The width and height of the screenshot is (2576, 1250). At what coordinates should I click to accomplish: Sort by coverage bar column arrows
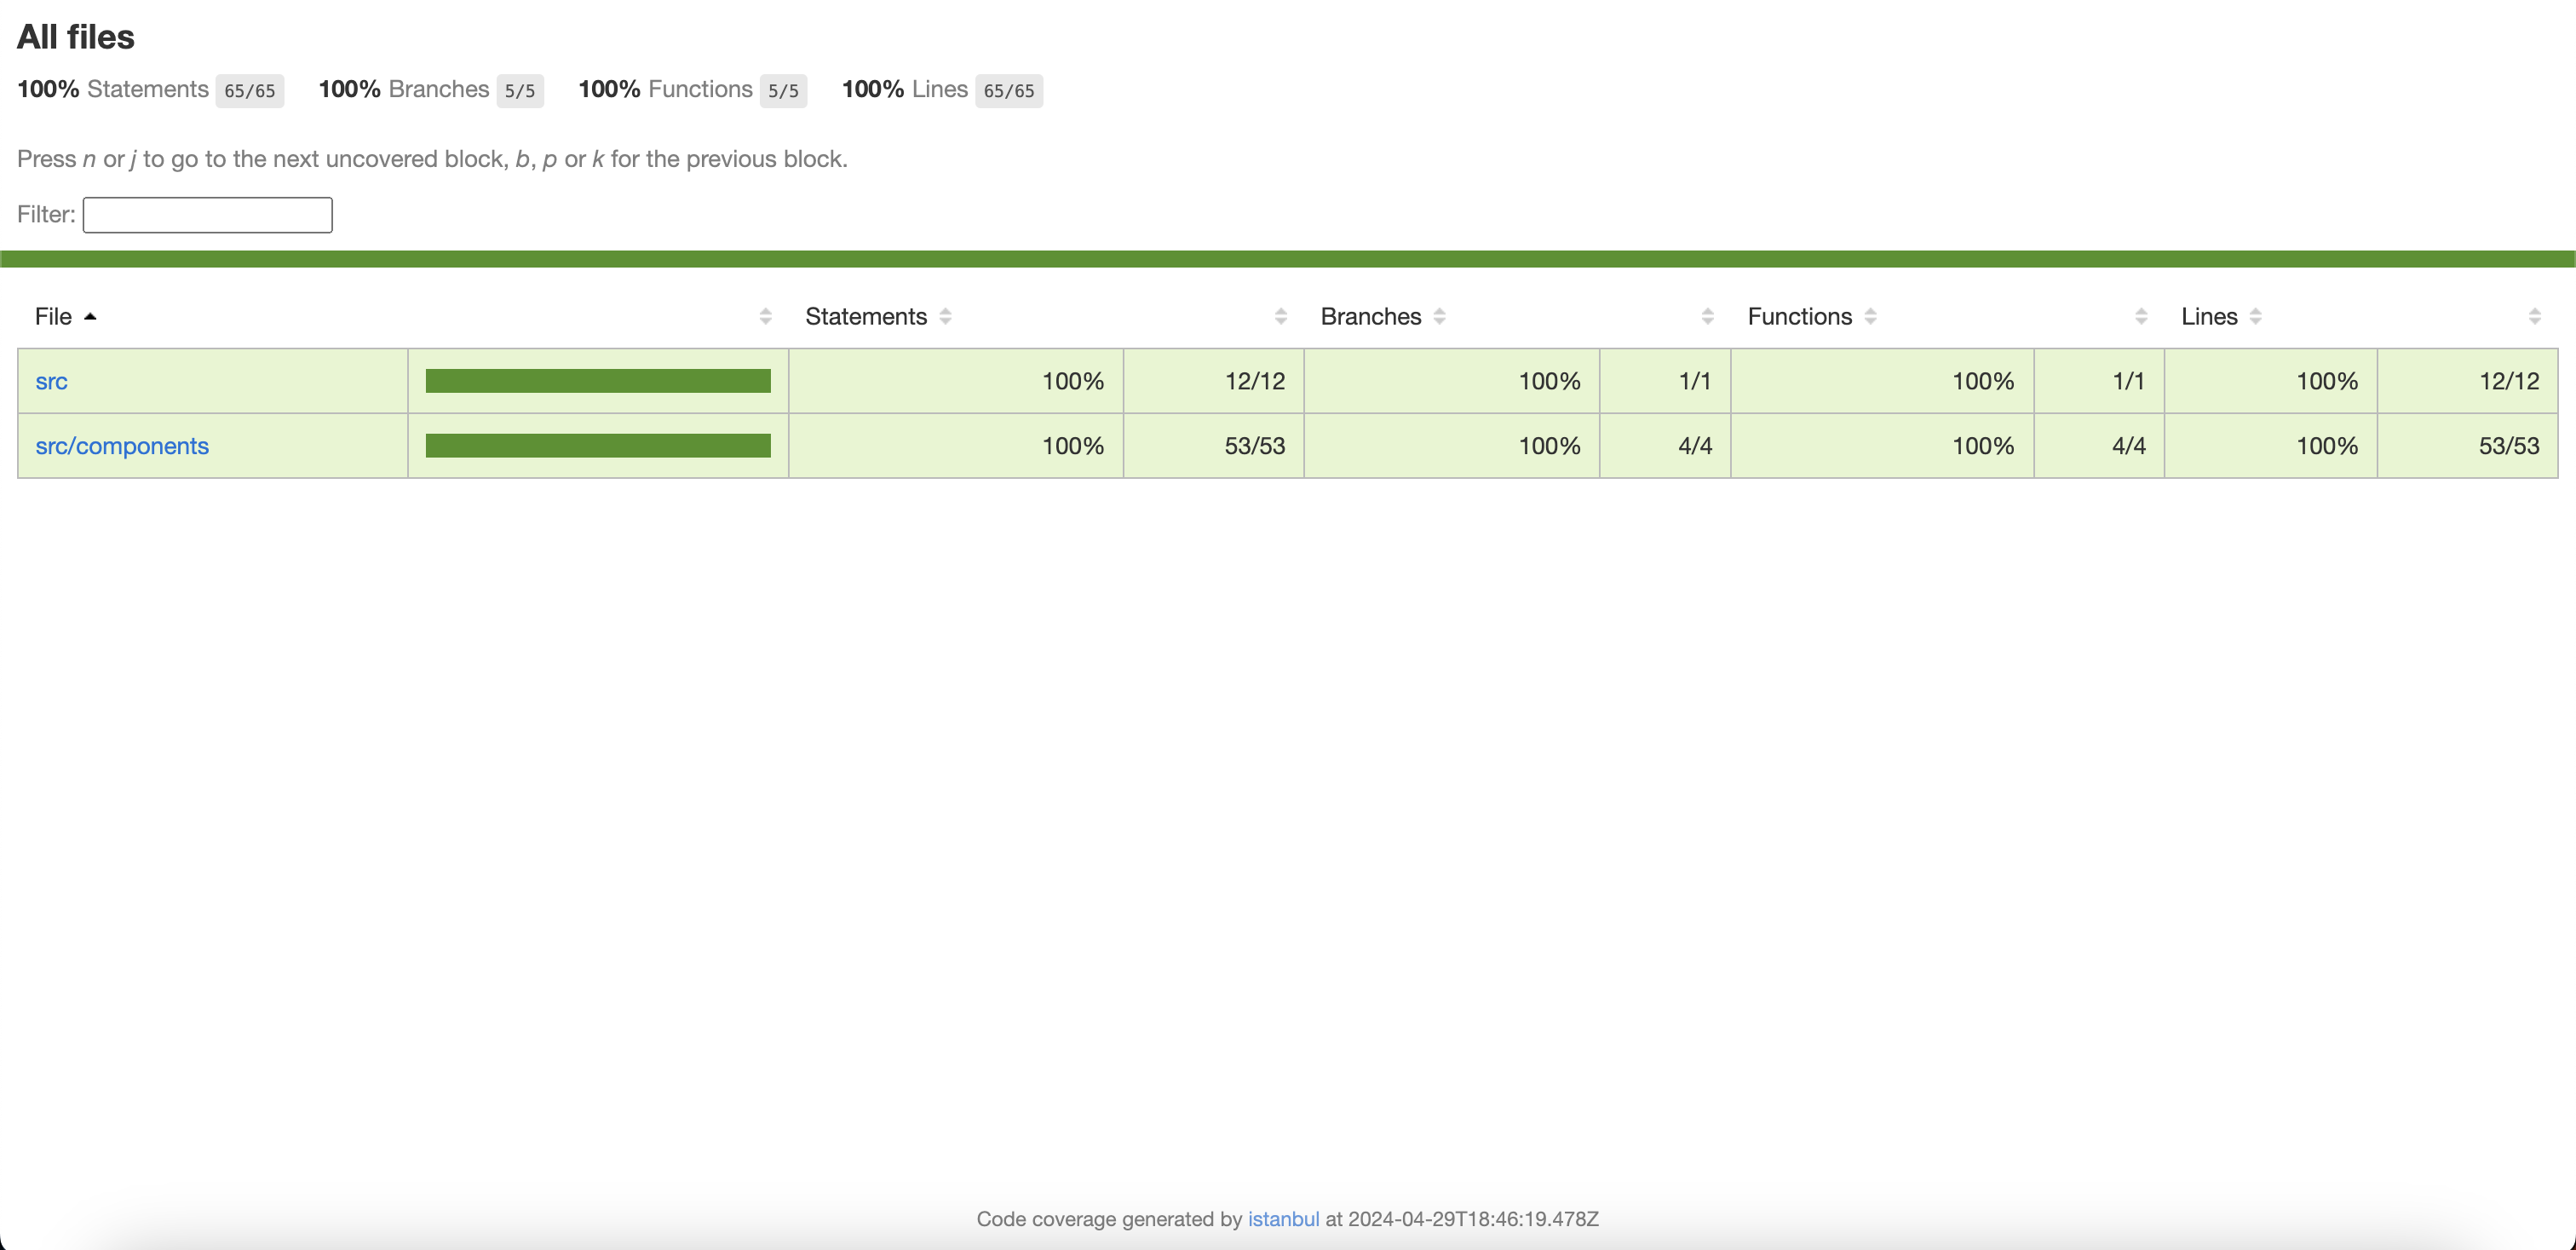pyautogui.click(x=765, y=316)
